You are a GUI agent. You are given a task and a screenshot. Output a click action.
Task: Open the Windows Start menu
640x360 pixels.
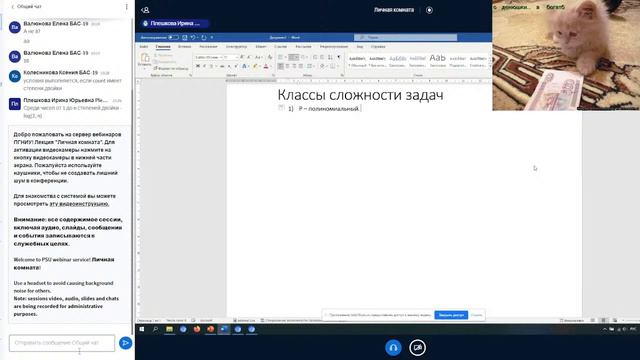(x=142, y=329)
